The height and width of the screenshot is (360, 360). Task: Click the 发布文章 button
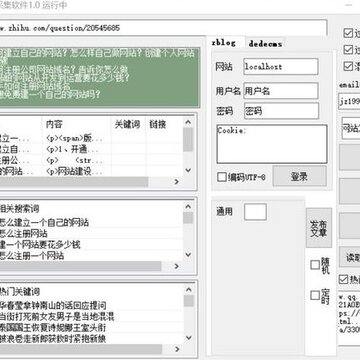[x=319, y=228]
